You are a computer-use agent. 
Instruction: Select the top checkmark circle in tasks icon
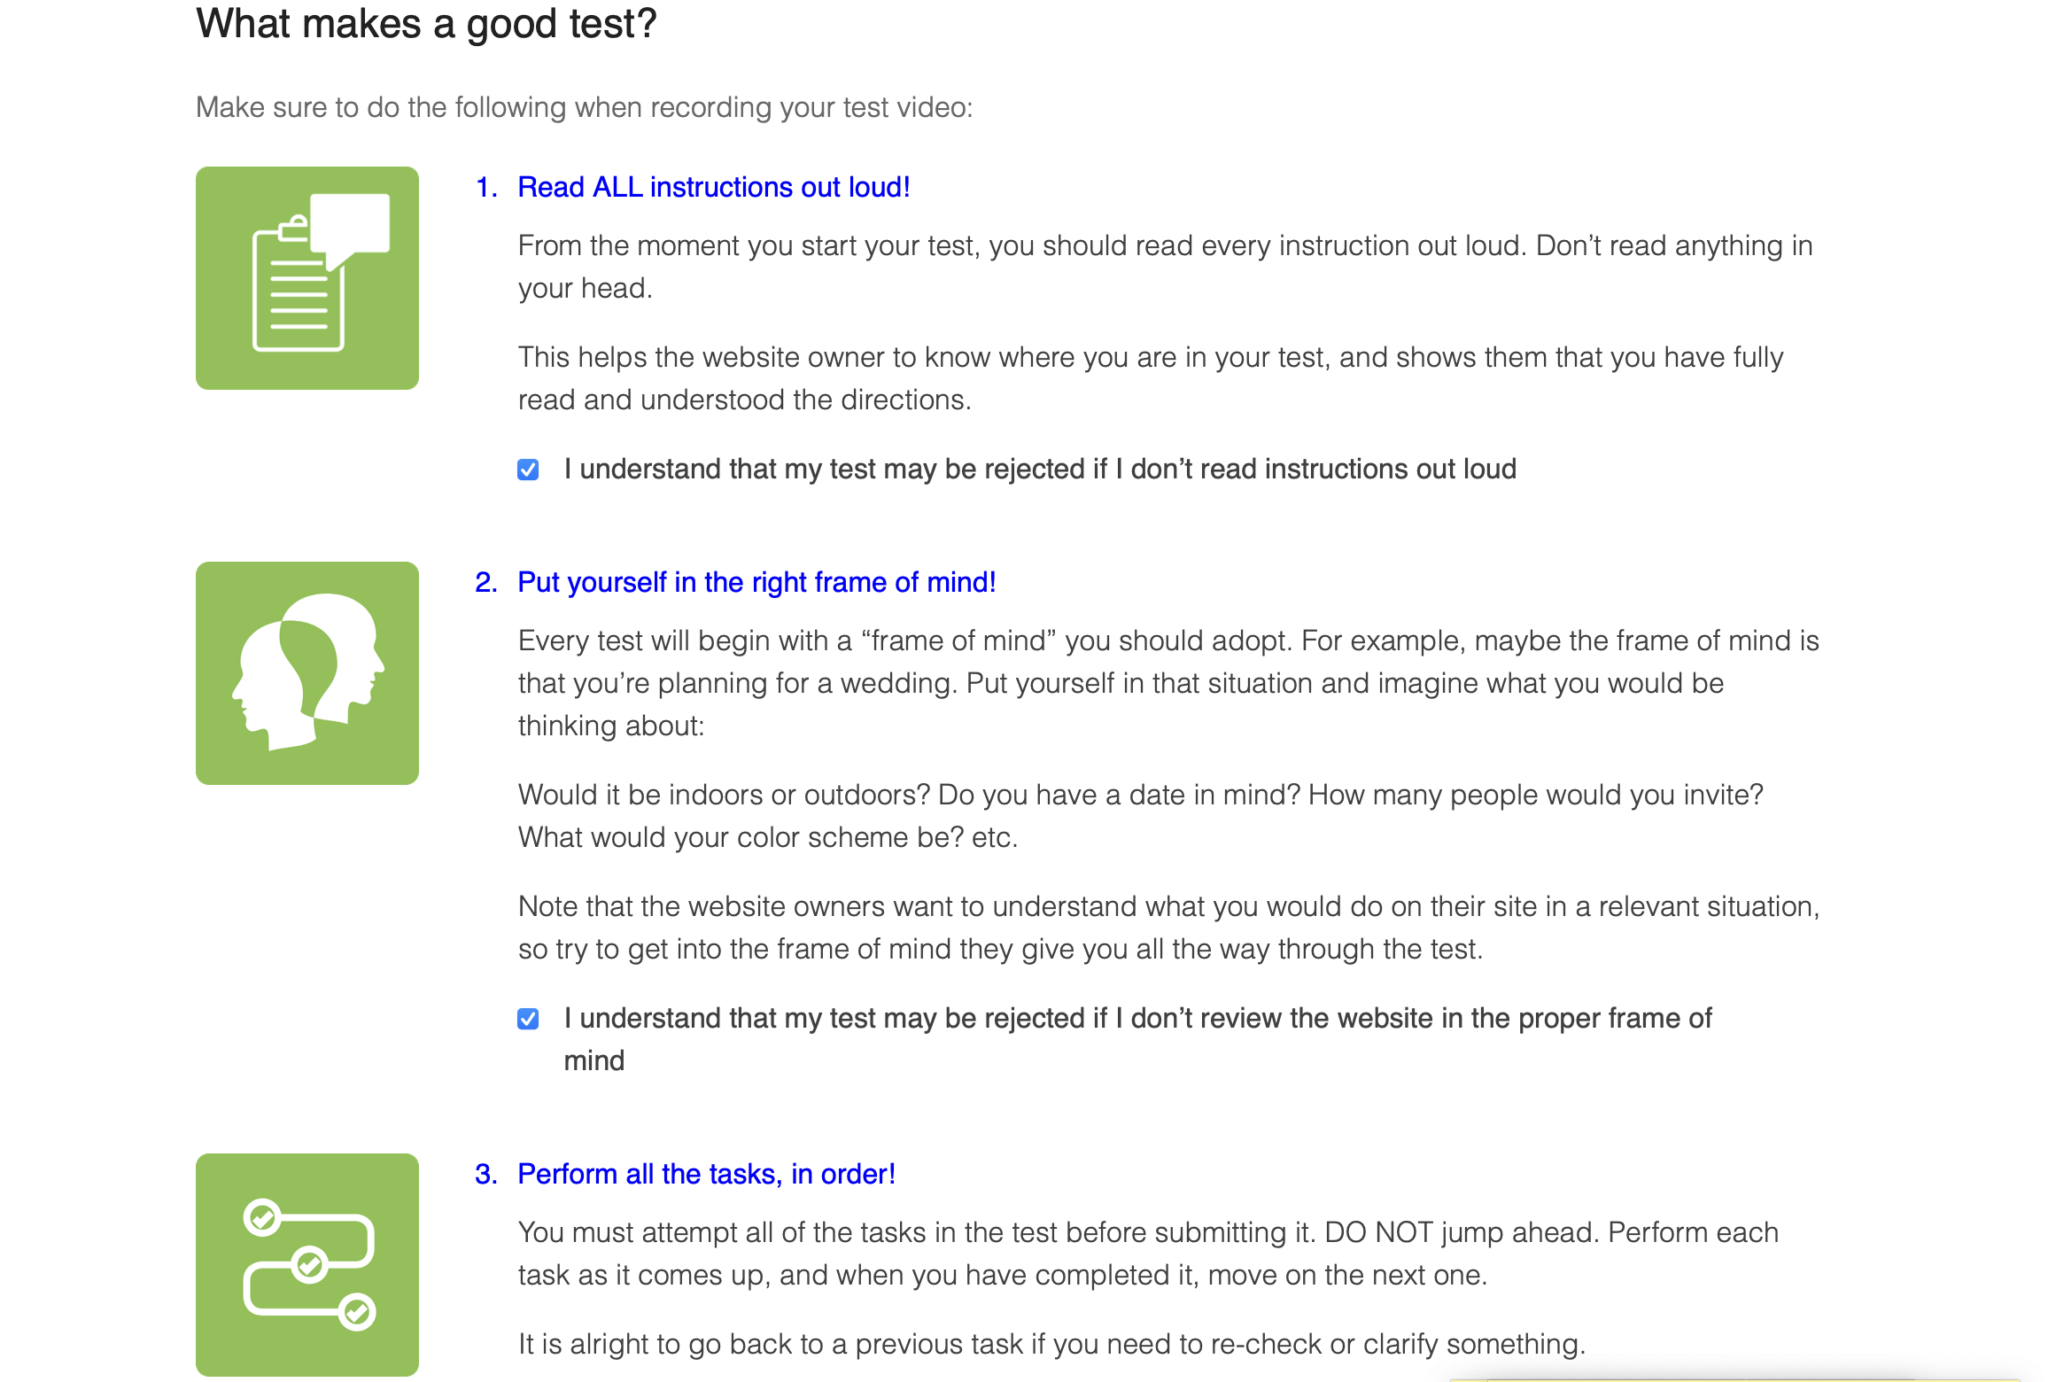coord(262,1217)
